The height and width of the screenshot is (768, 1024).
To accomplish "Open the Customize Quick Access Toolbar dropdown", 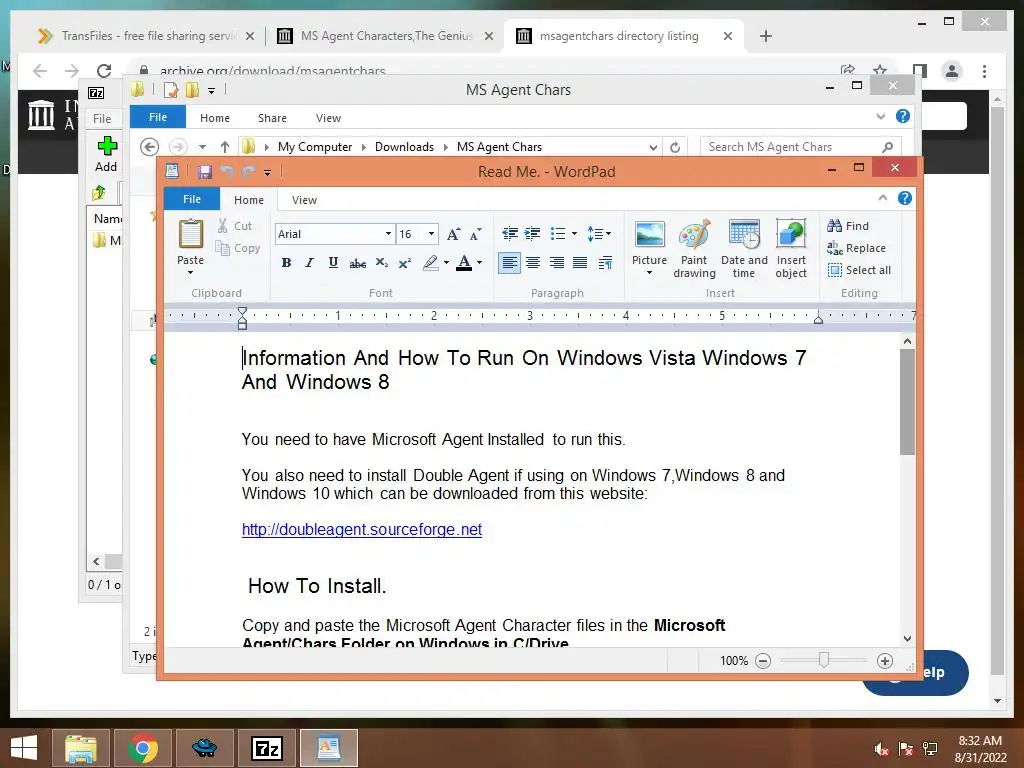I will [267, 172].
